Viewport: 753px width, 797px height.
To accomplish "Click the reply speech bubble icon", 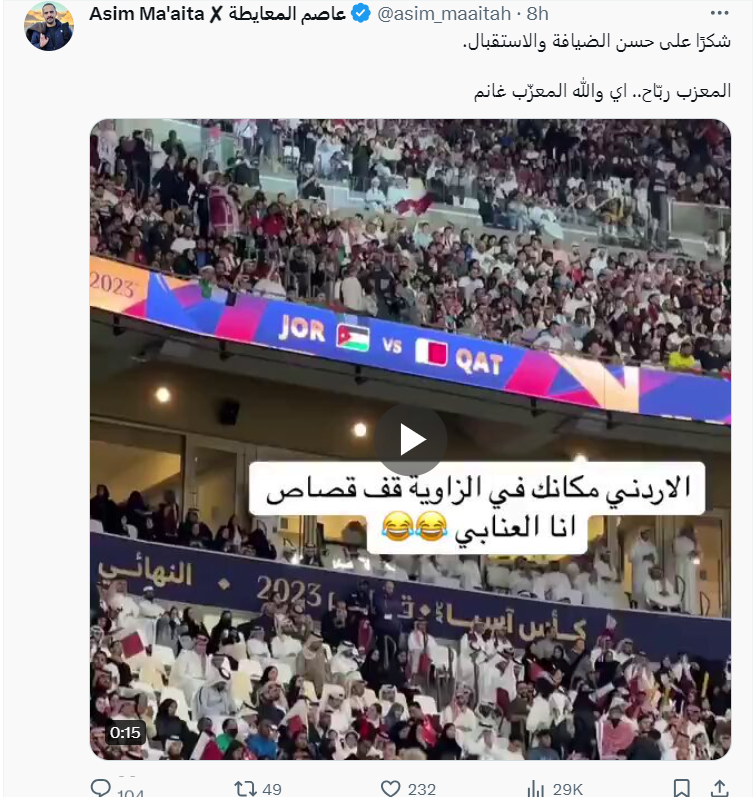I will click(100, 788).
